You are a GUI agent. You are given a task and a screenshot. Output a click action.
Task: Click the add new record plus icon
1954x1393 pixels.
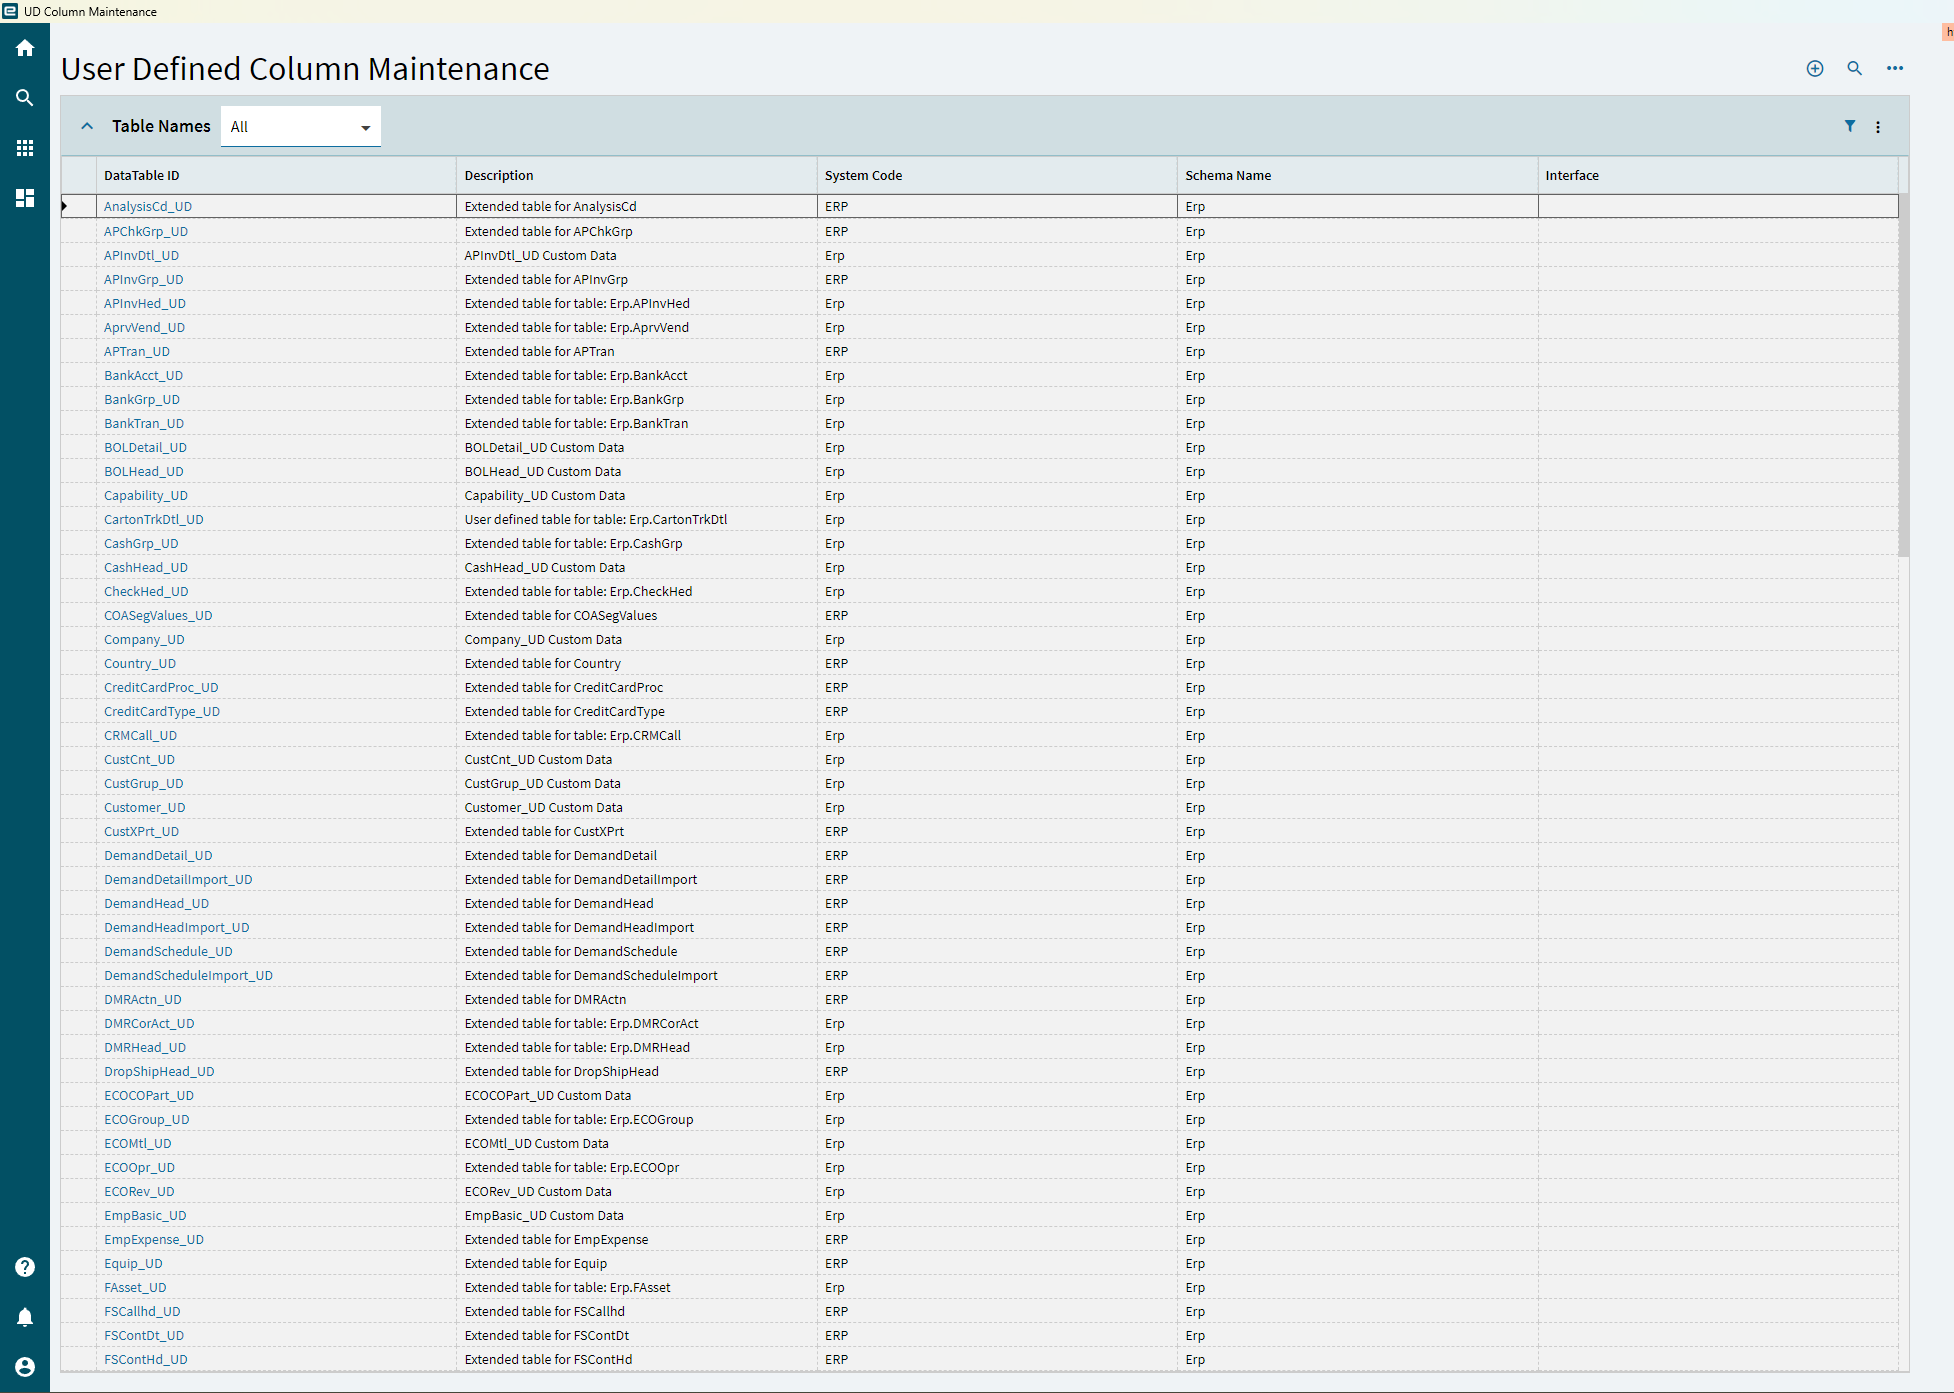tap(1815, 68)
